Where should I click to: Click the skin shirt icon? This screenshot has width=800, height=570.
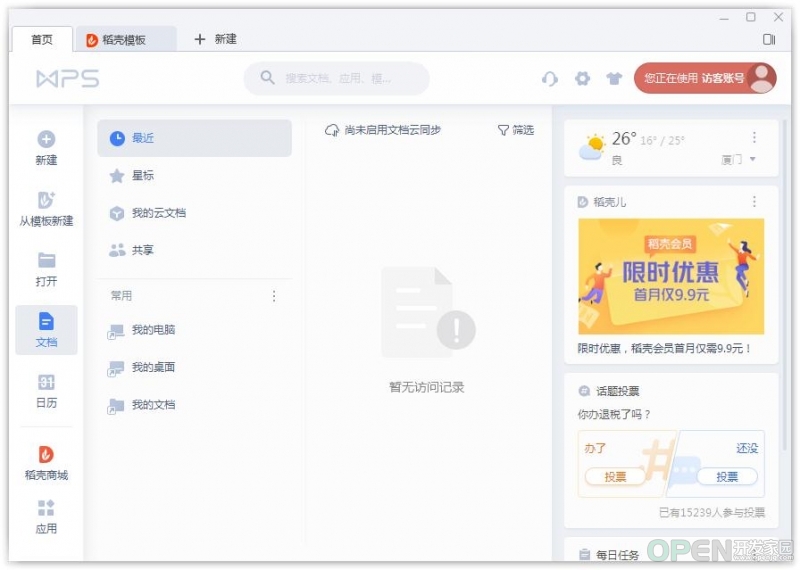click(614, 79)
